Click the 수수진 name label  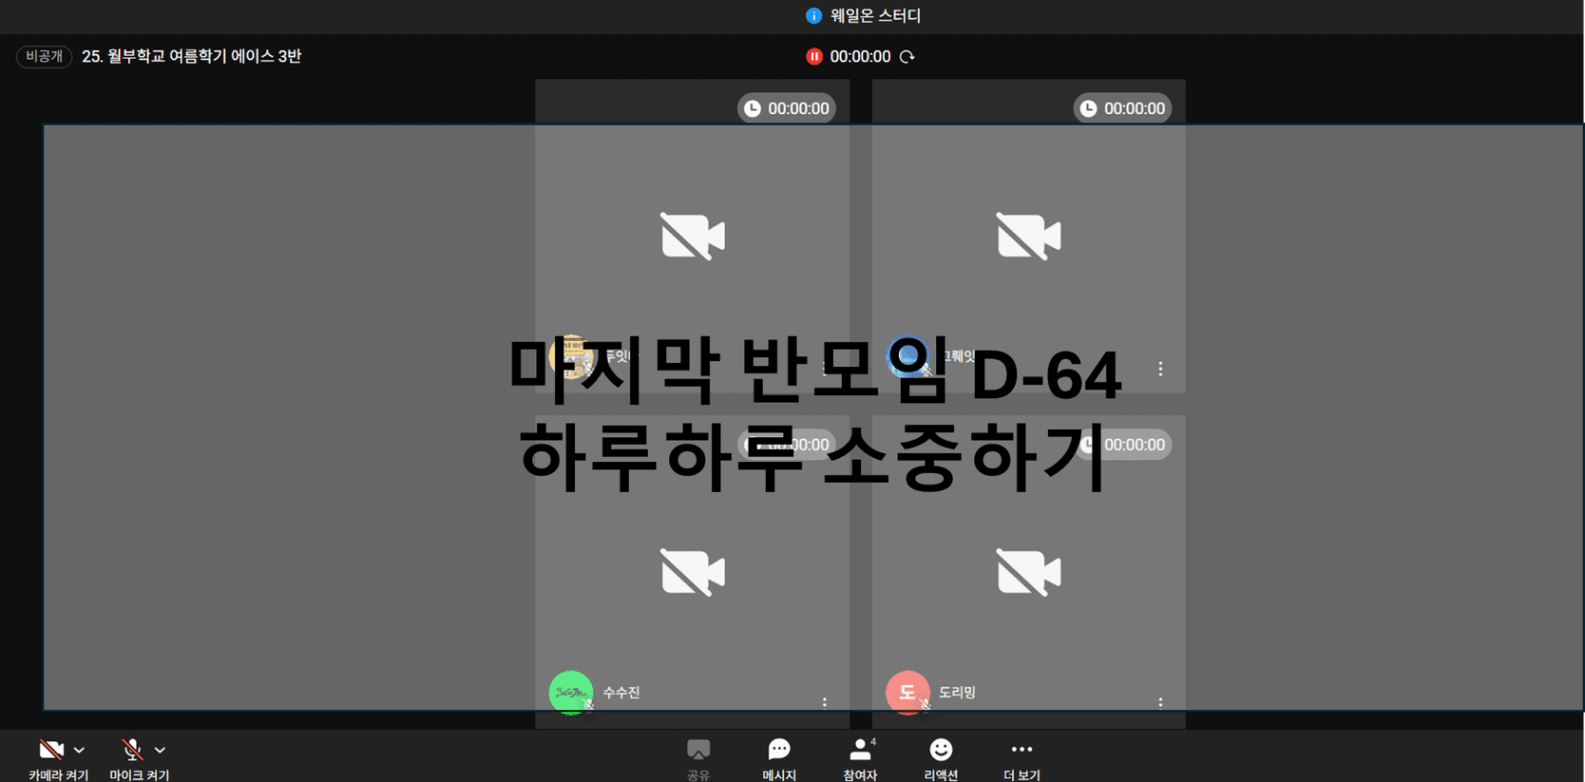pyautogui.click(x=621, y=692)
